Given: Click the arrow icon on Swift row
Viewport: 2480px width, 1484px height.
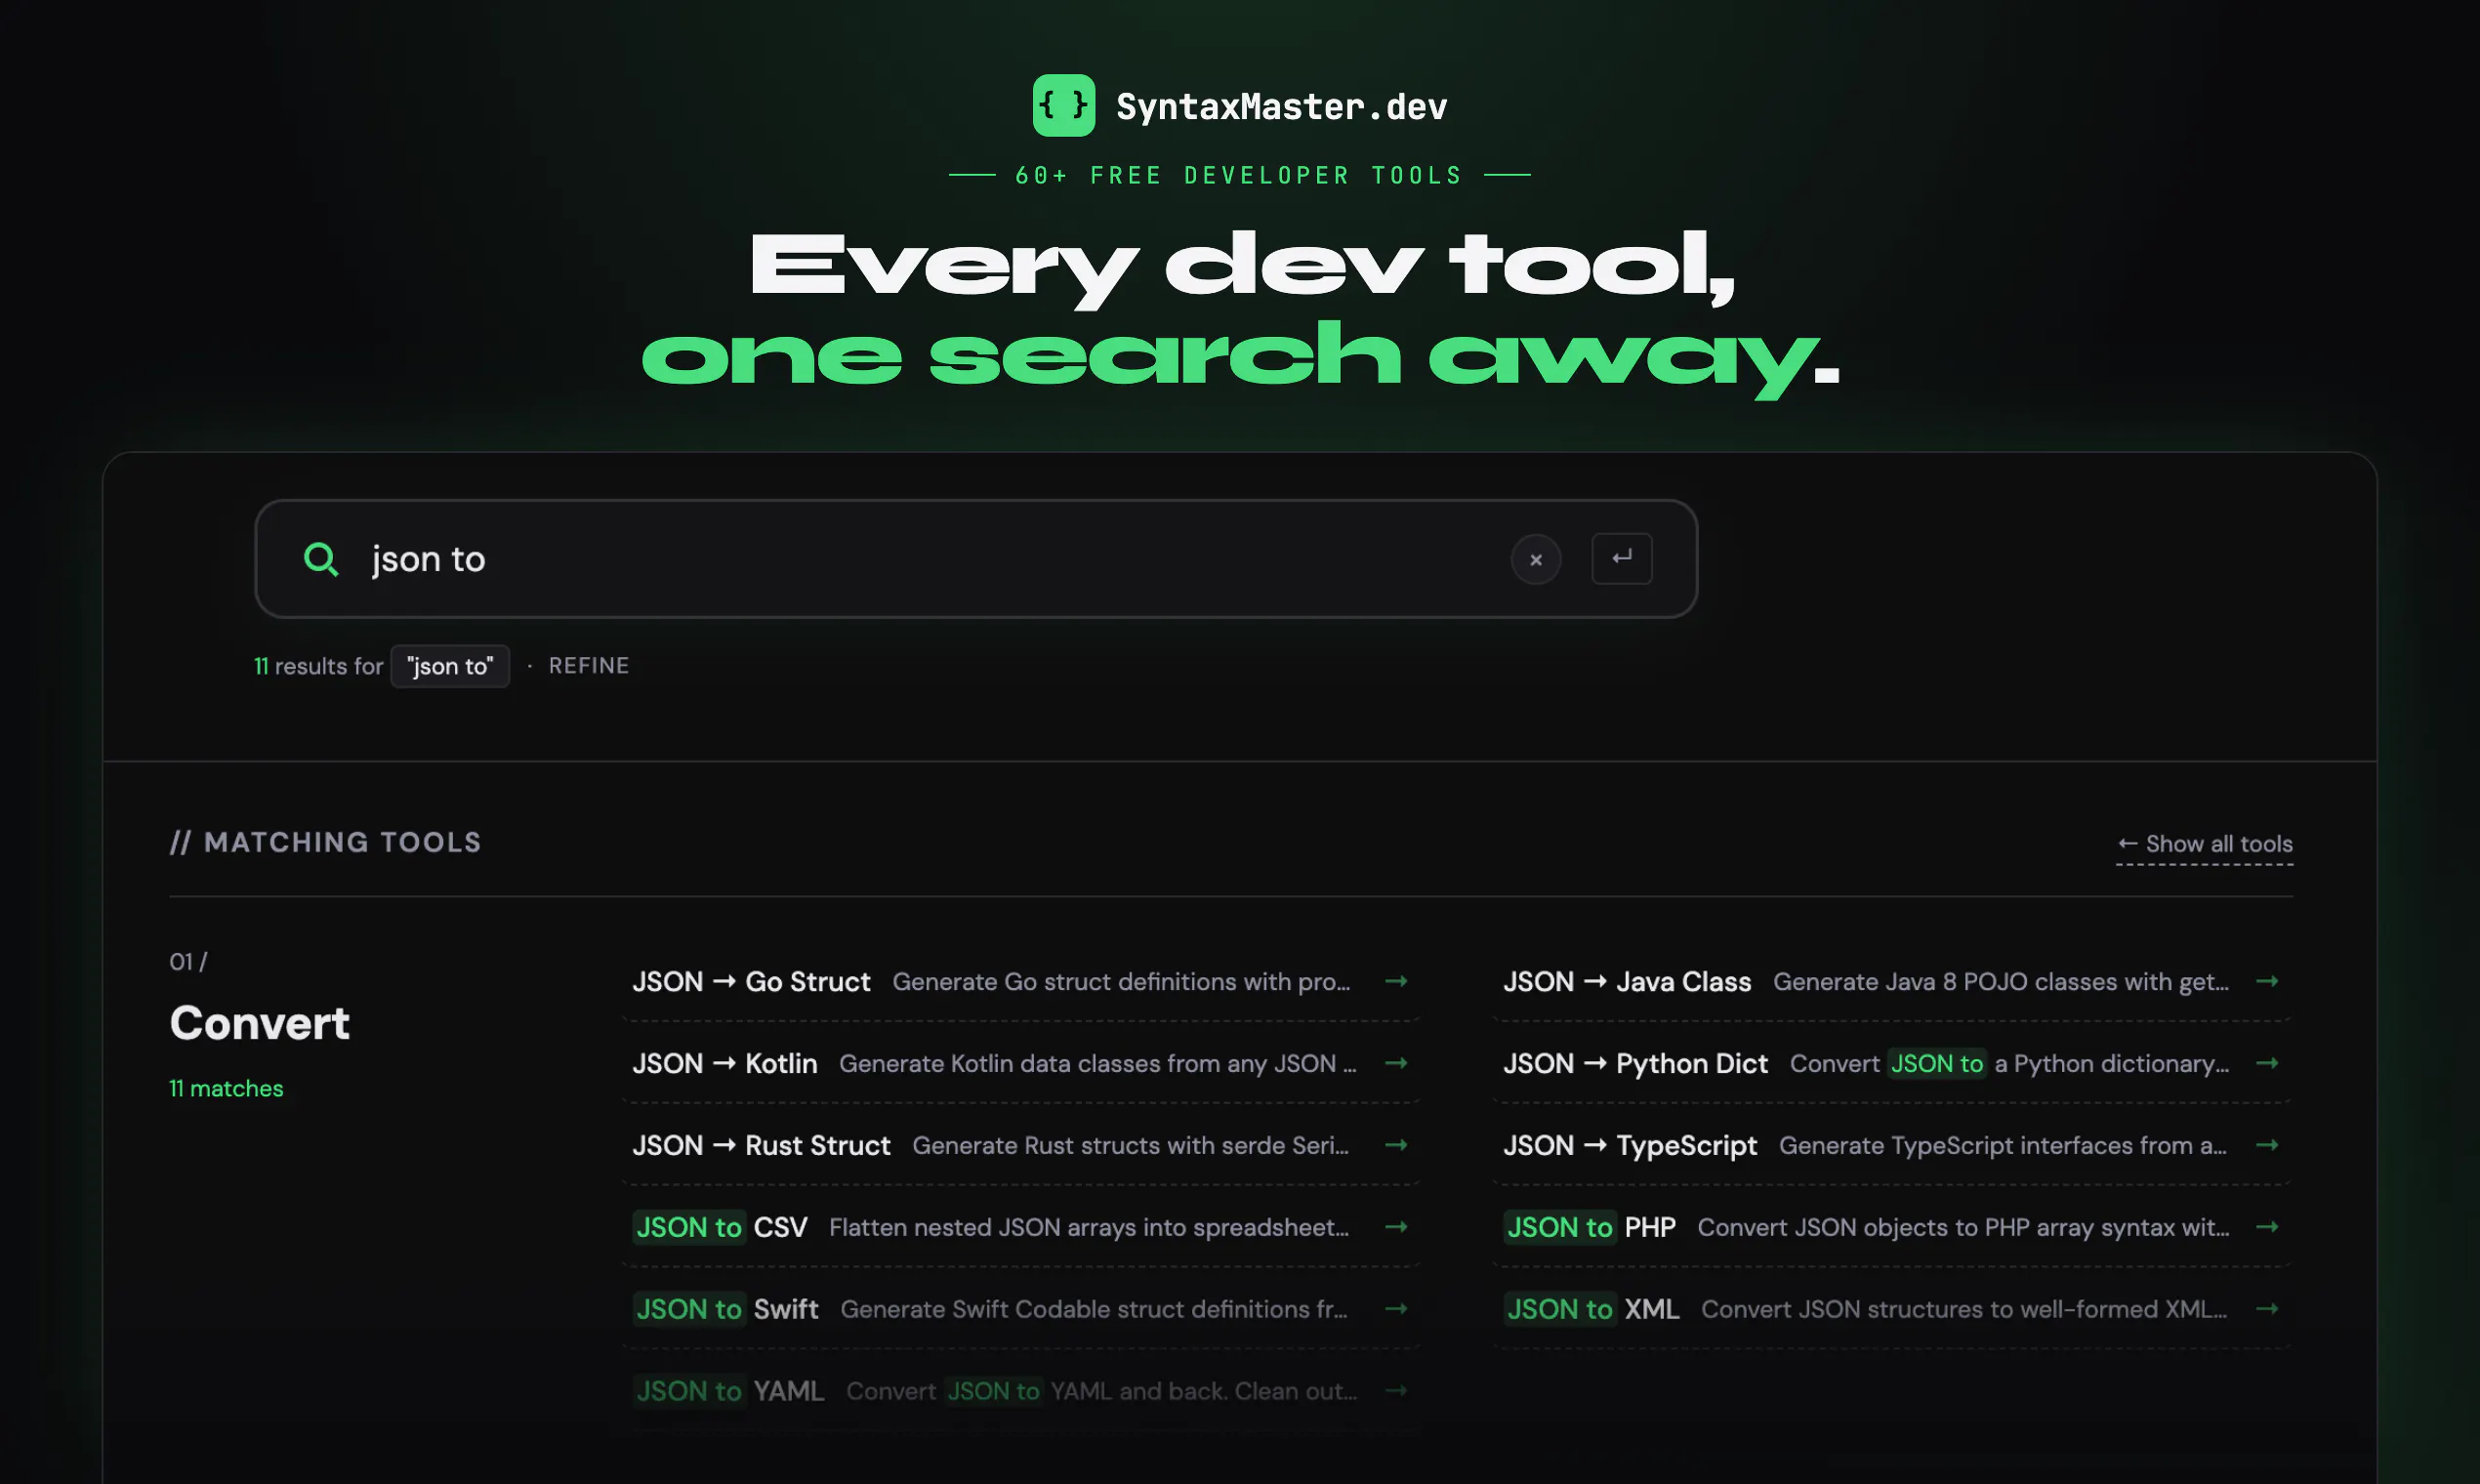Looking at the screenshot, I should [x=1396, y=1309].
